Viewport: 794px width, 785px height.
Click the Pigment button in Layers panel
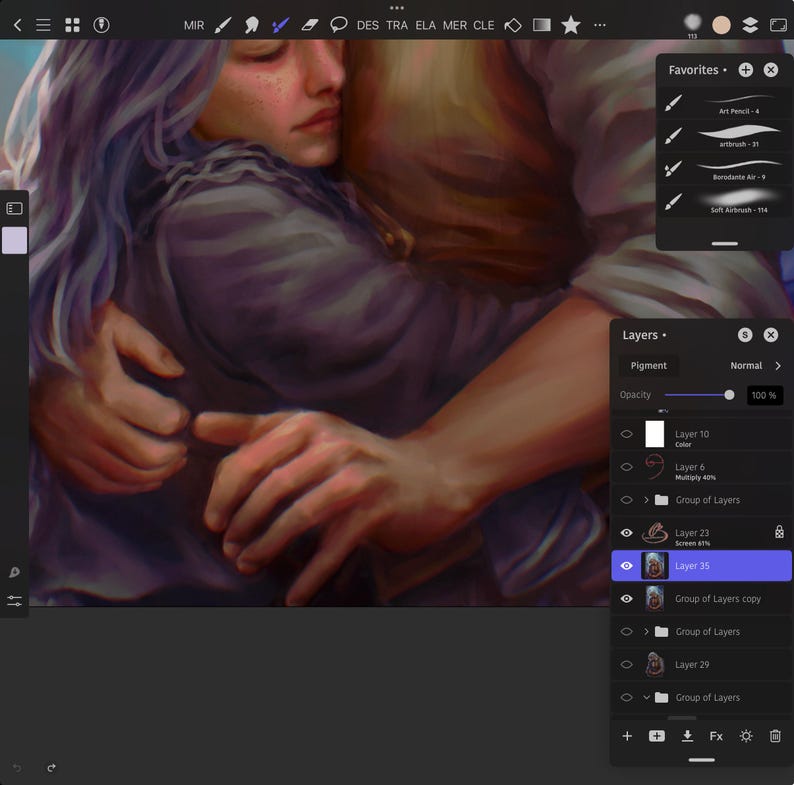click(648, 366)
